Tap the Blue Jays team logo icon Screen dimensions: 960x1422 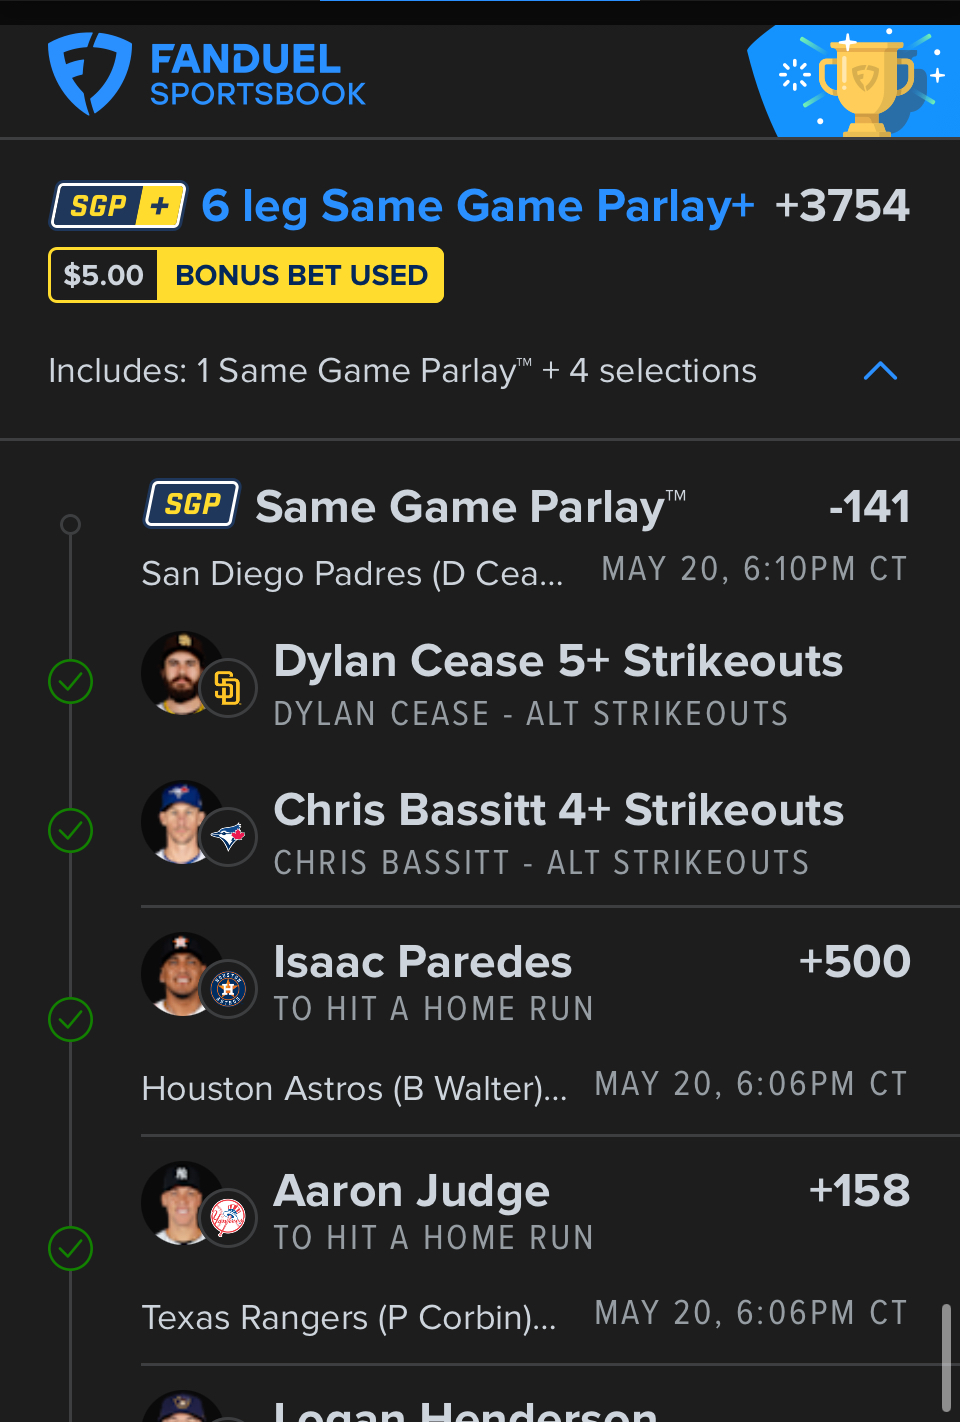(x=228, y=836)
